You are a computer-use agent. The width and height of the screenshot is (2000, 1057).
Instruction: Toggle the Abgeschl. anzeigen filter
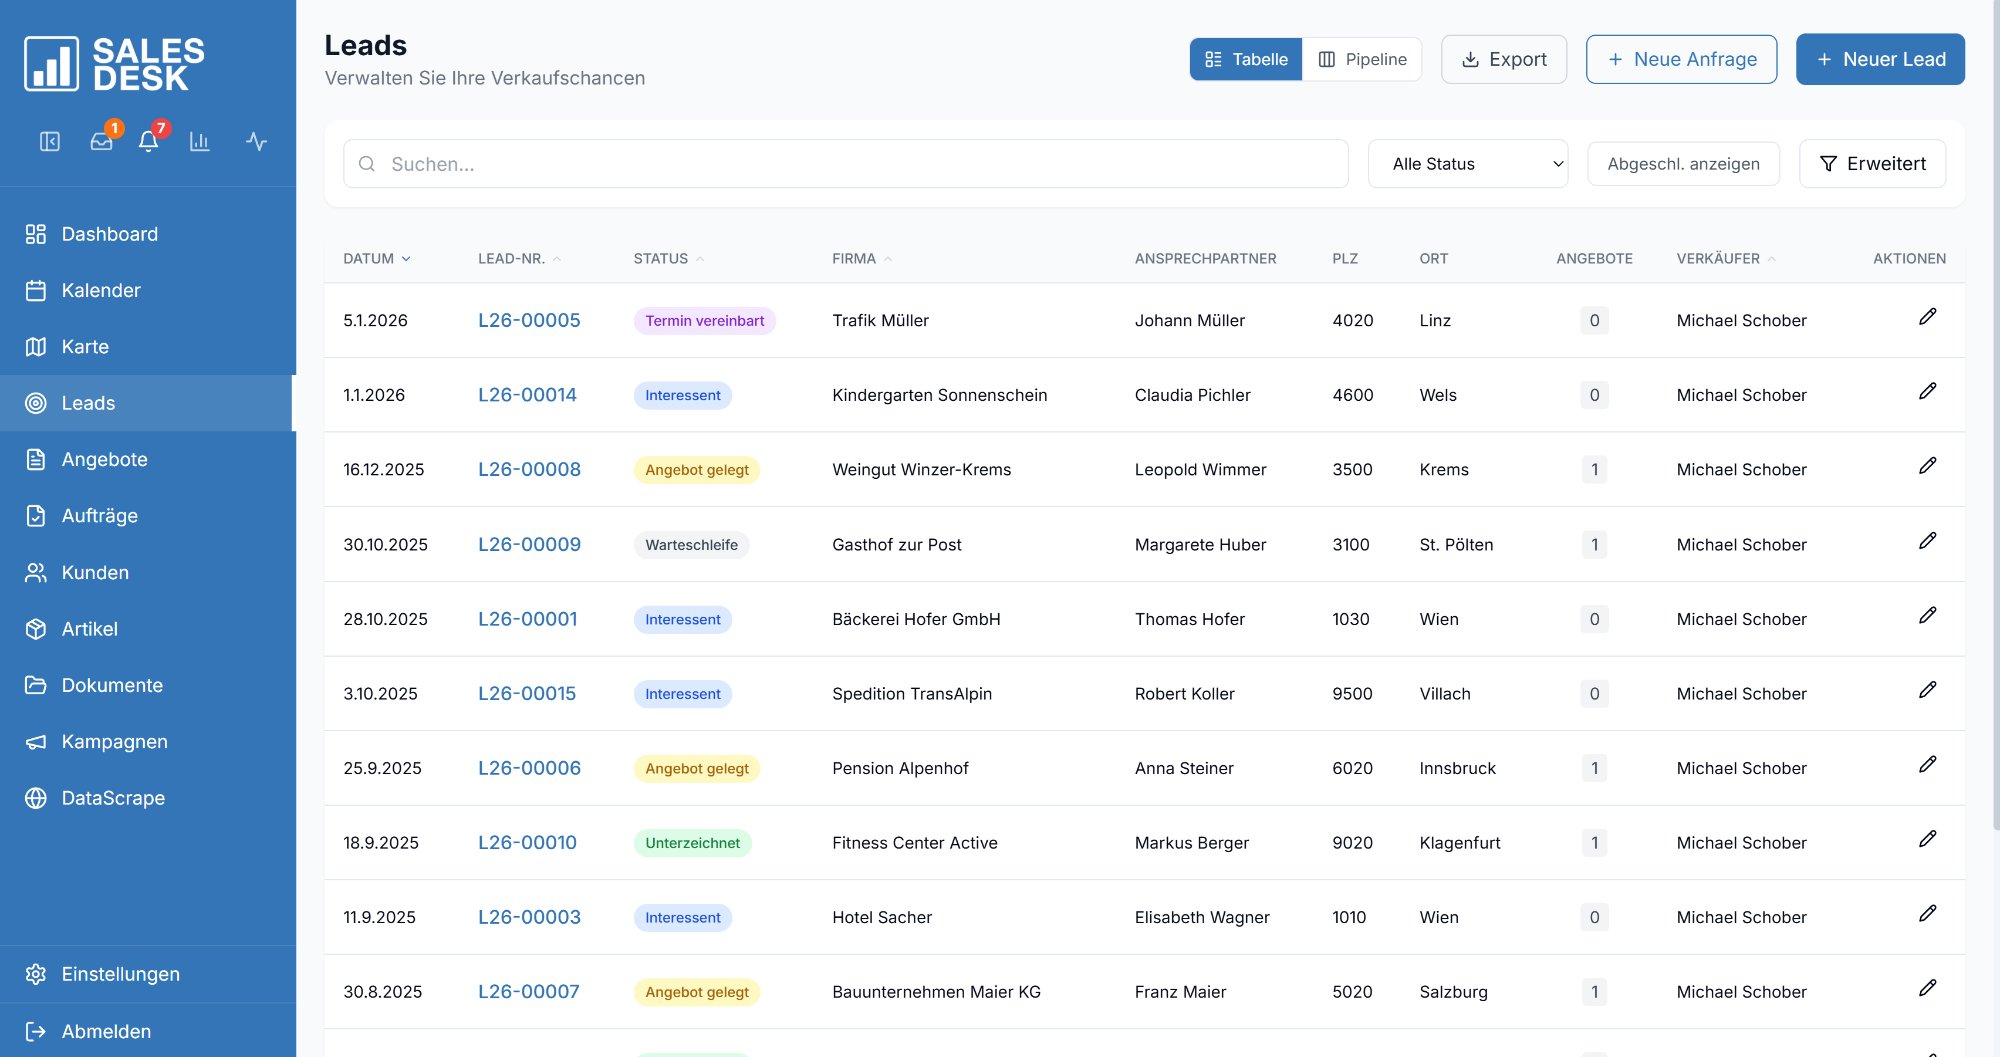(x=1683, y=163)
